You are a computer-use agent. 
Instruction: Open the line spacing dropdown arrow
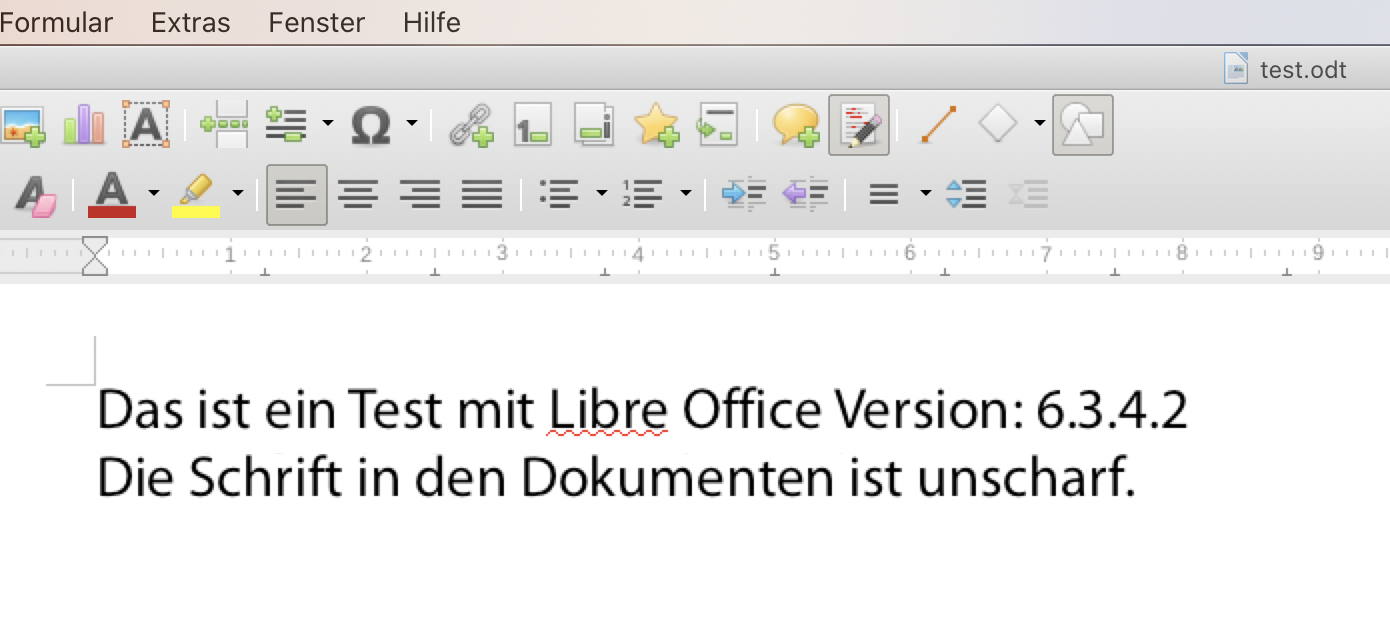click(925, 194)
